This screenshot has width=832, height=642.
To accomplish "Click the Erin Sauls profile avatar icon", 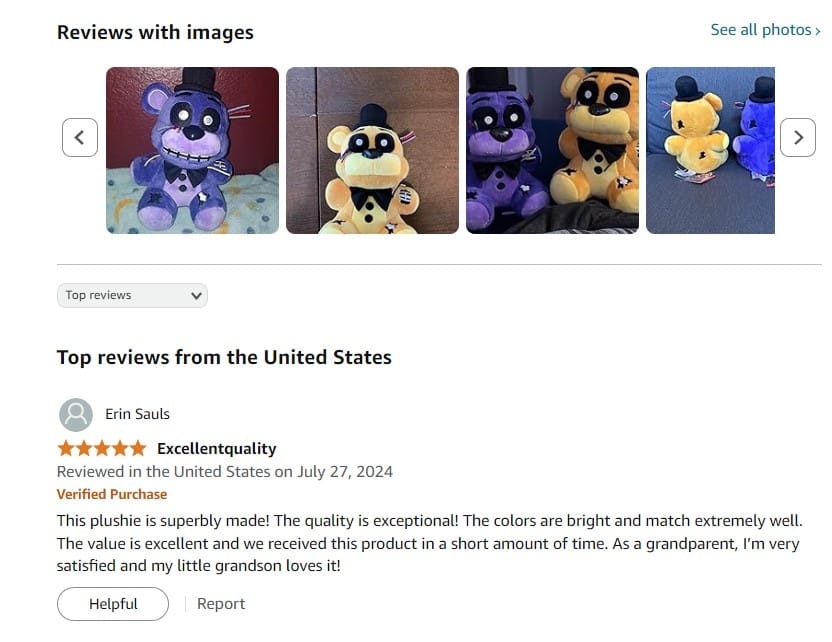I will point(76,414).
